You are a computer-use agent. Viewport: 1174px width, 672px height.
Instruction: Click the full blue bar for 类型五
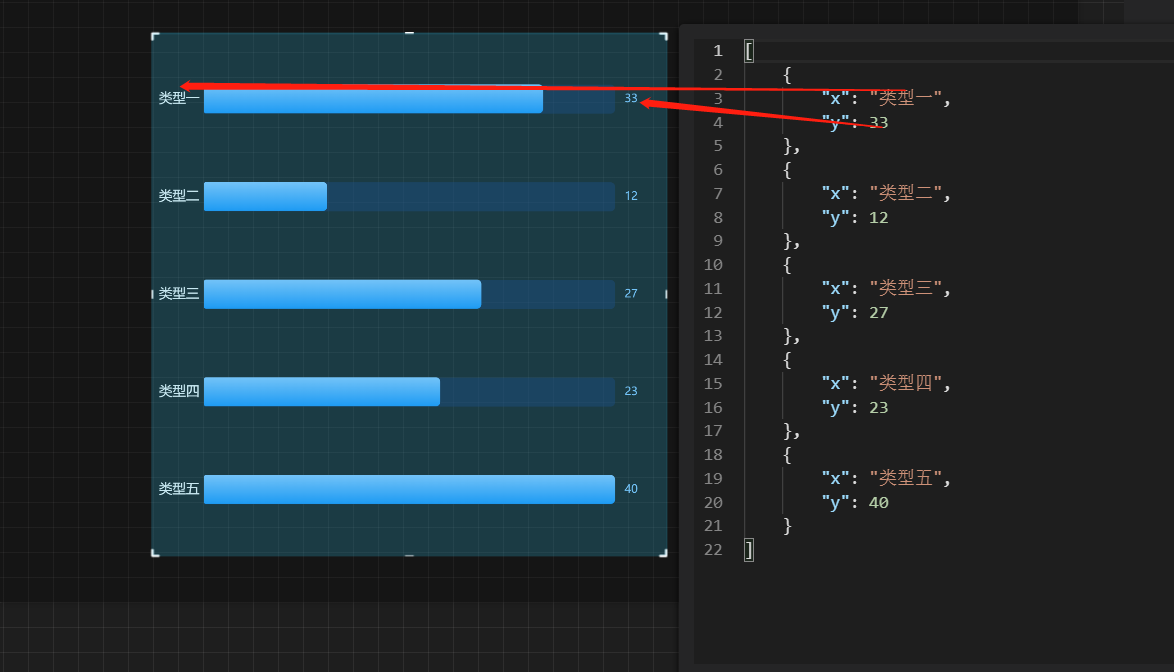(x=409, y=489)
